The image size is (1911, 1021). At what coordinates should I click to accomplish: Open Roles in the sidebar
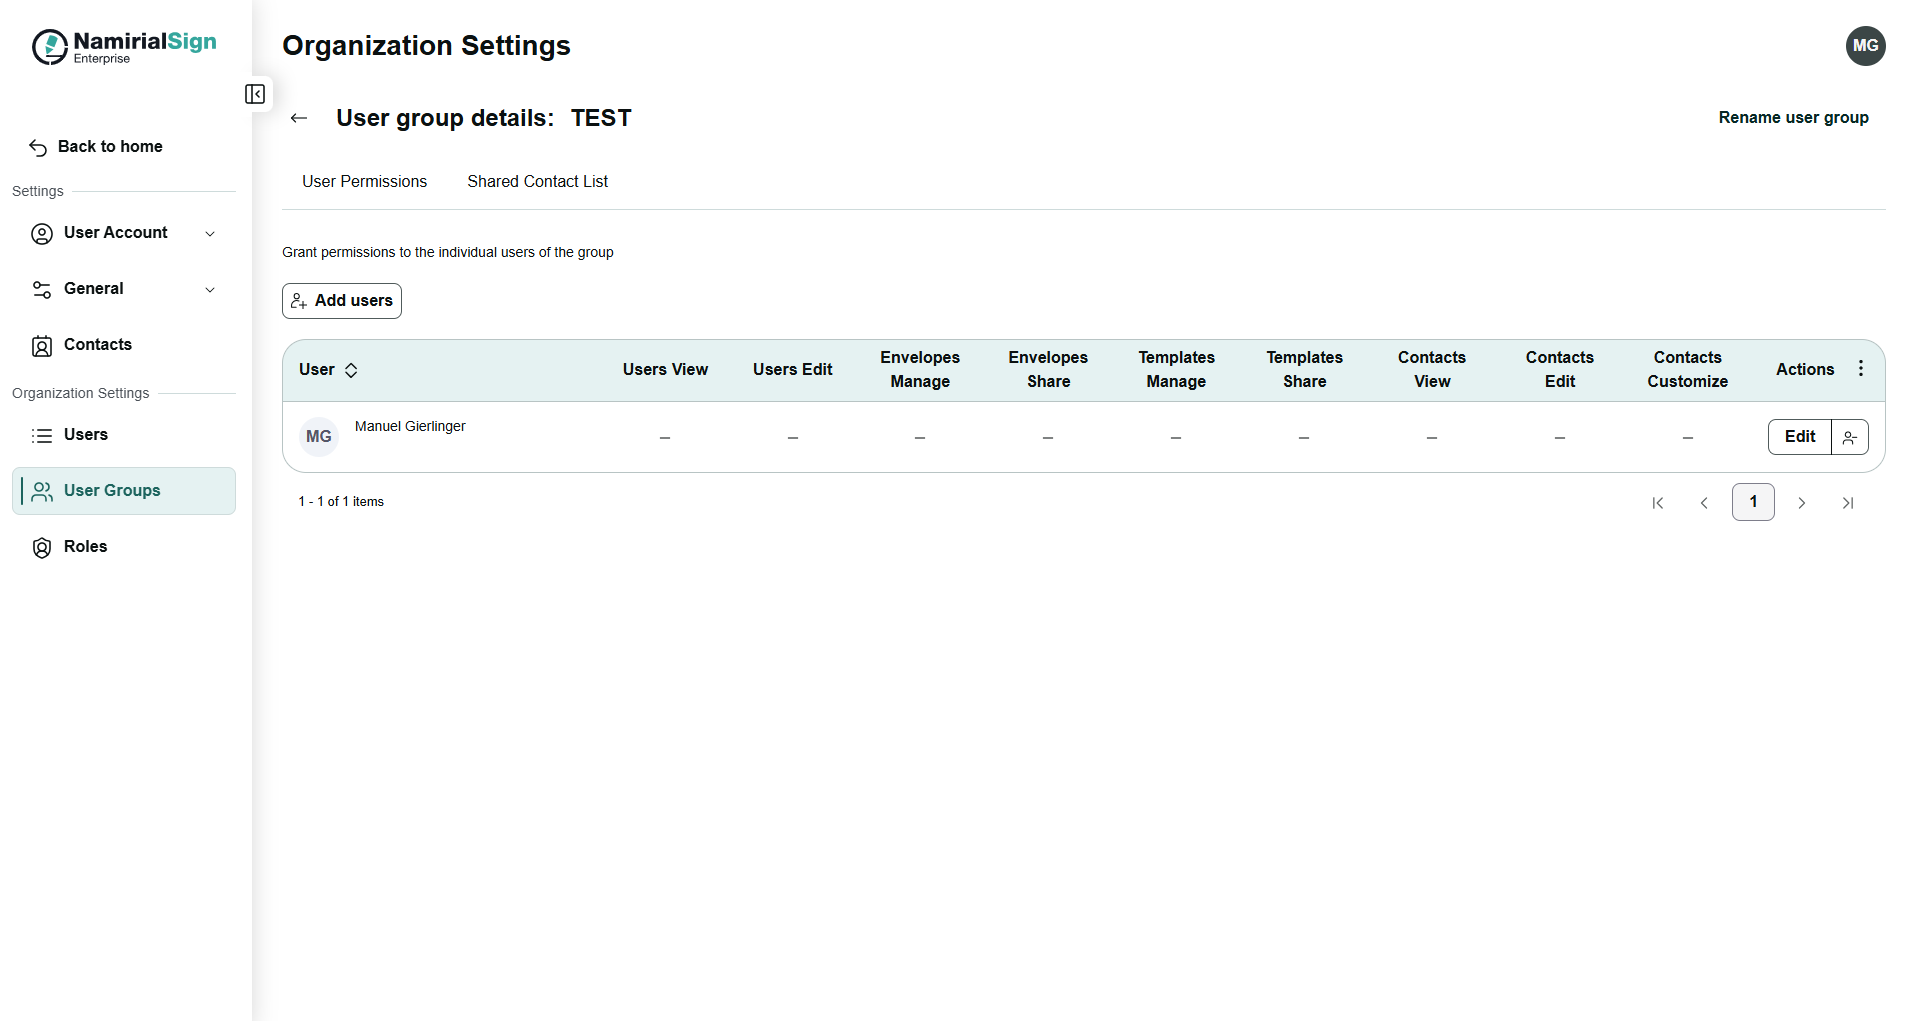85,547
